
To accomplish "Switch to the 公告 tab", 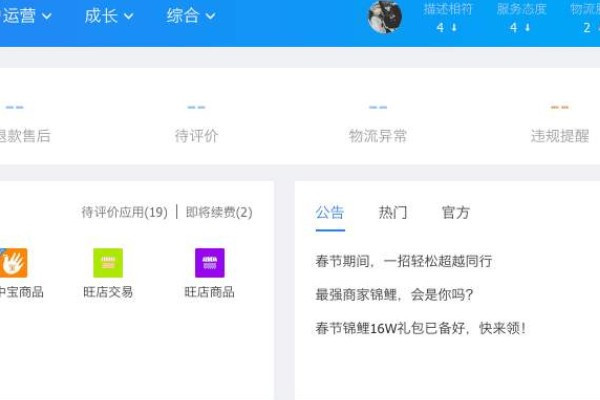I will 330,212.
